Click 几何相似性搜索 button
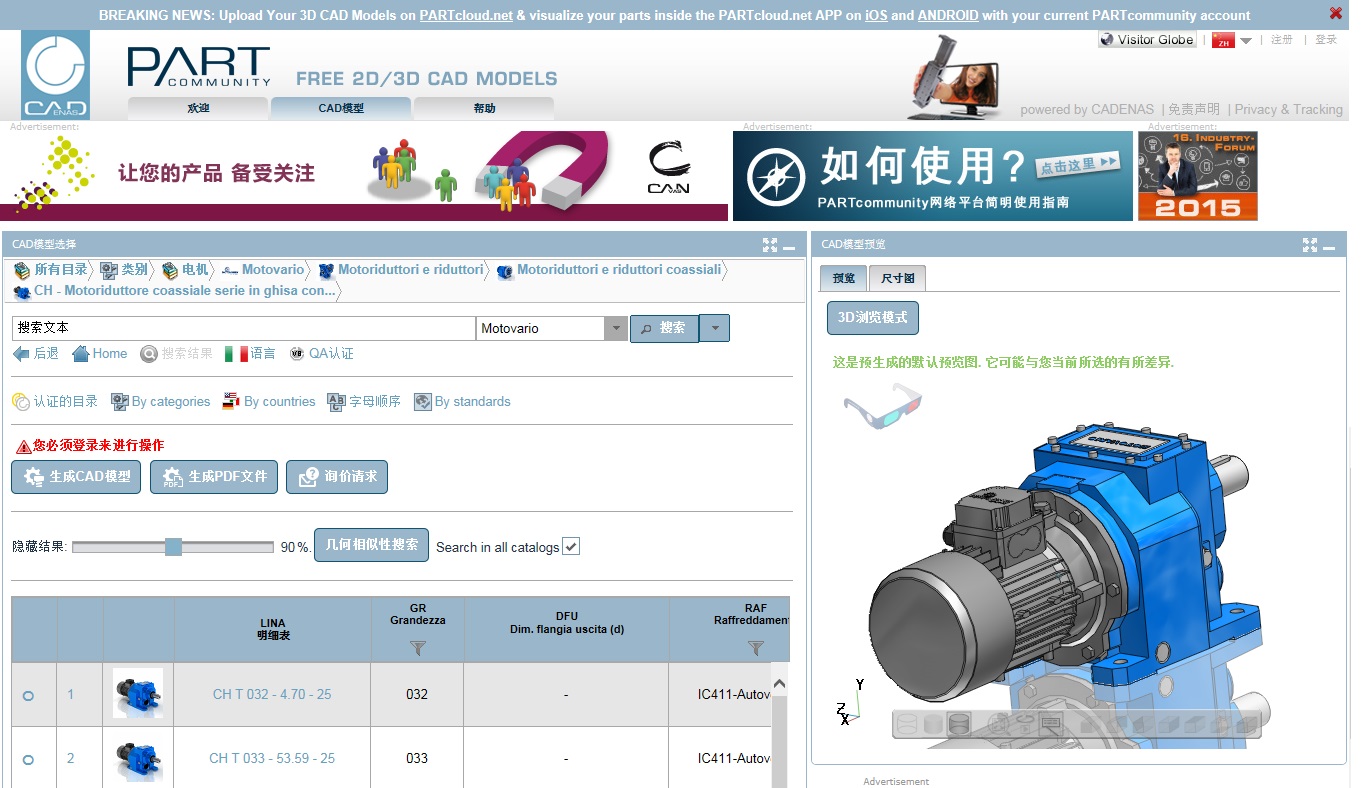Image resolution: width=1366 pixels, height=788 pixels. [371, 545]
